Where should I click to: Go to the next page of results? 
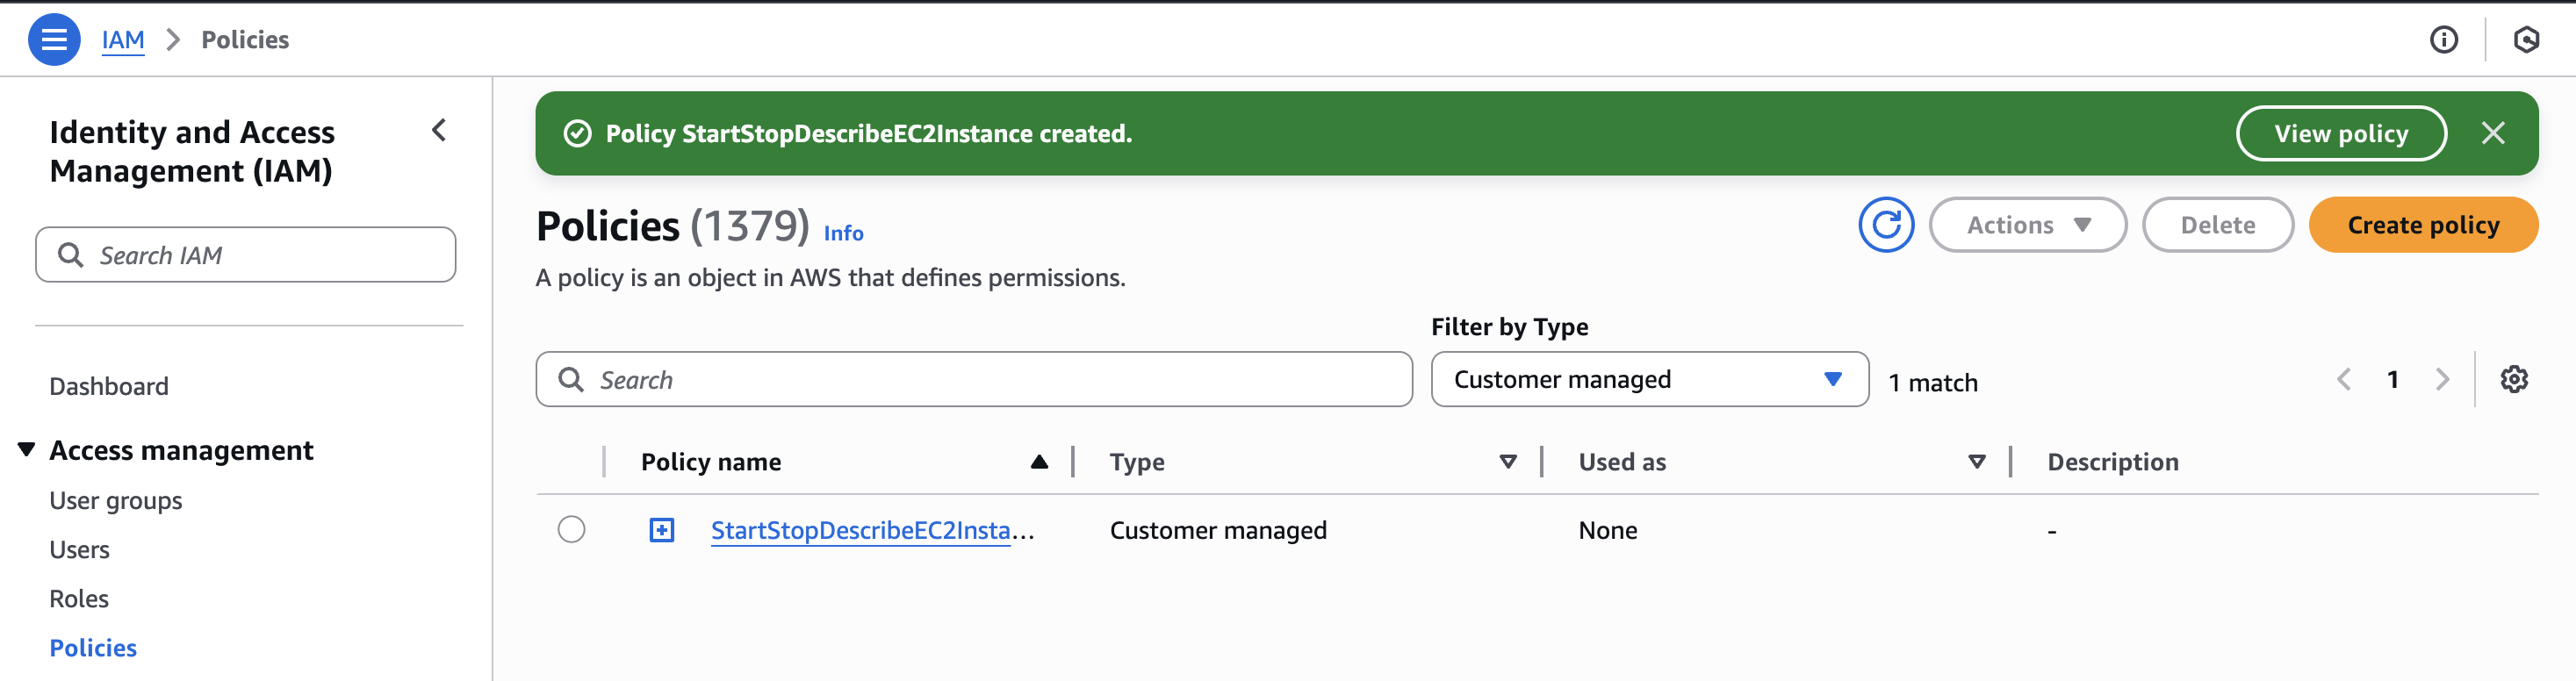click(x=2442, y=380)
